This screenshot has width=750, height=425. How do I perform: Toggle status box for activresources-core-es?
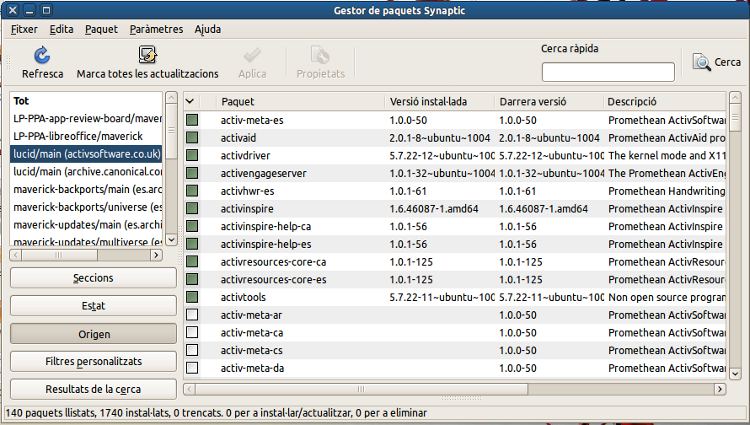click(x=192, y=279)
